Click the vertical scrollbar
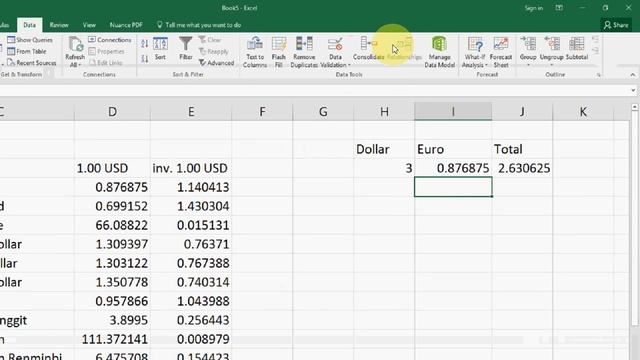The image size is (640, 360). 635,220
